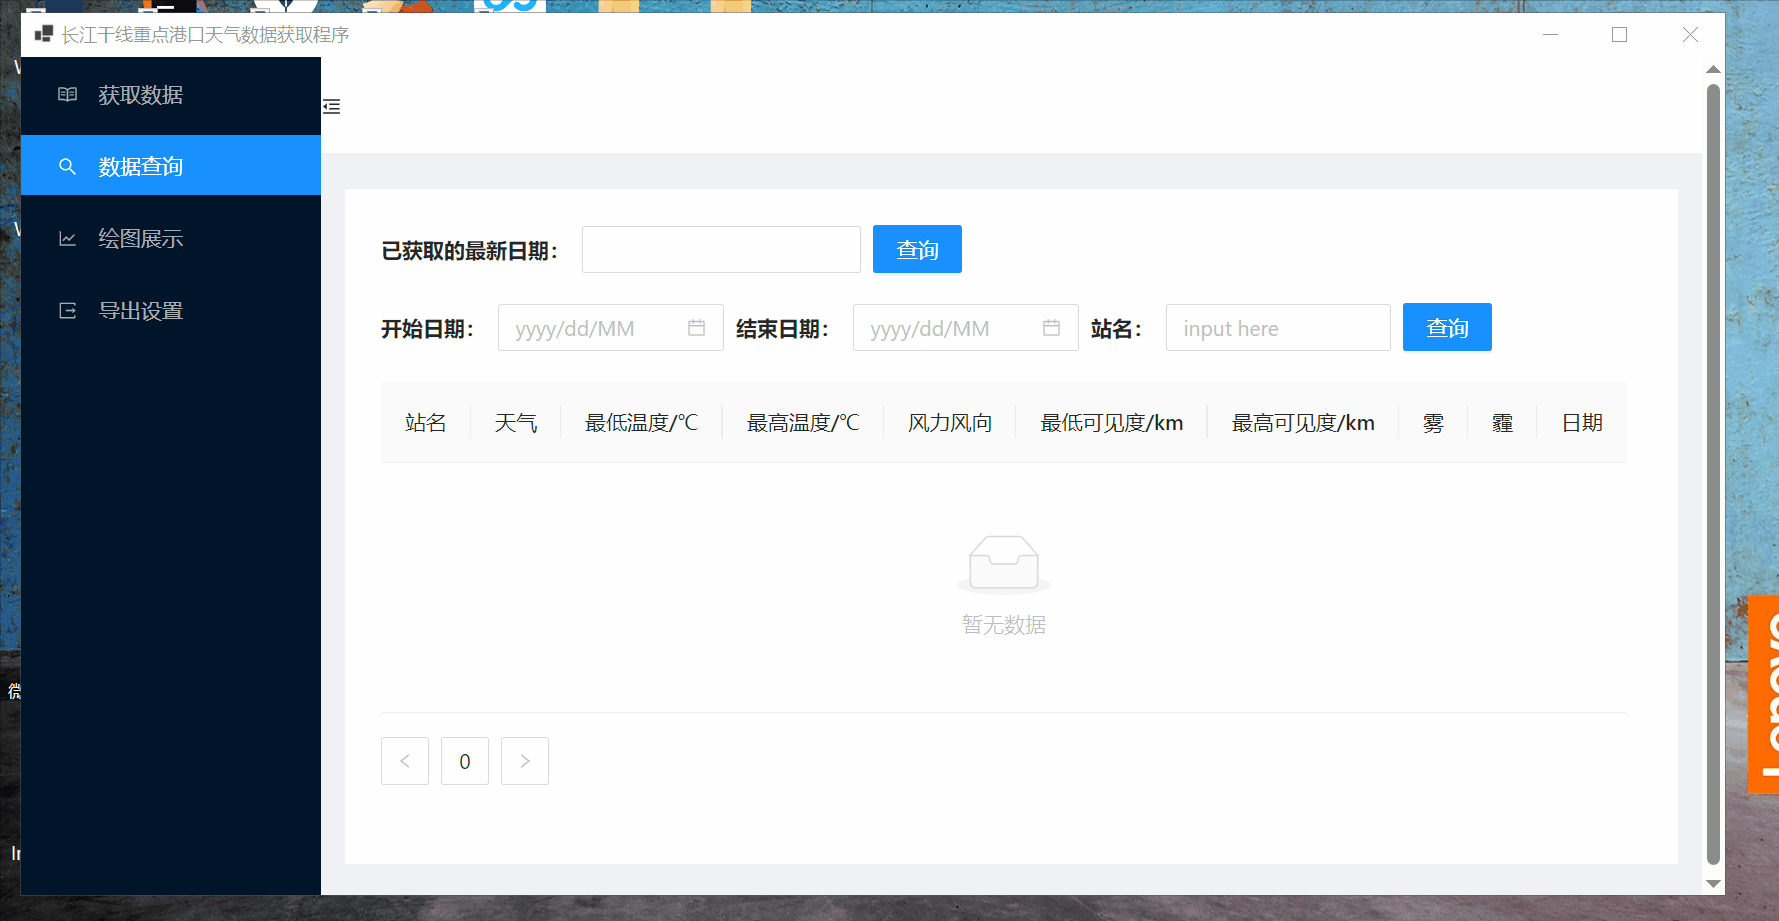The height and width of the screenshot is (921, 1779).
Task: Open the calendar icon in 结束日期 field
Action: [1051, 327]
